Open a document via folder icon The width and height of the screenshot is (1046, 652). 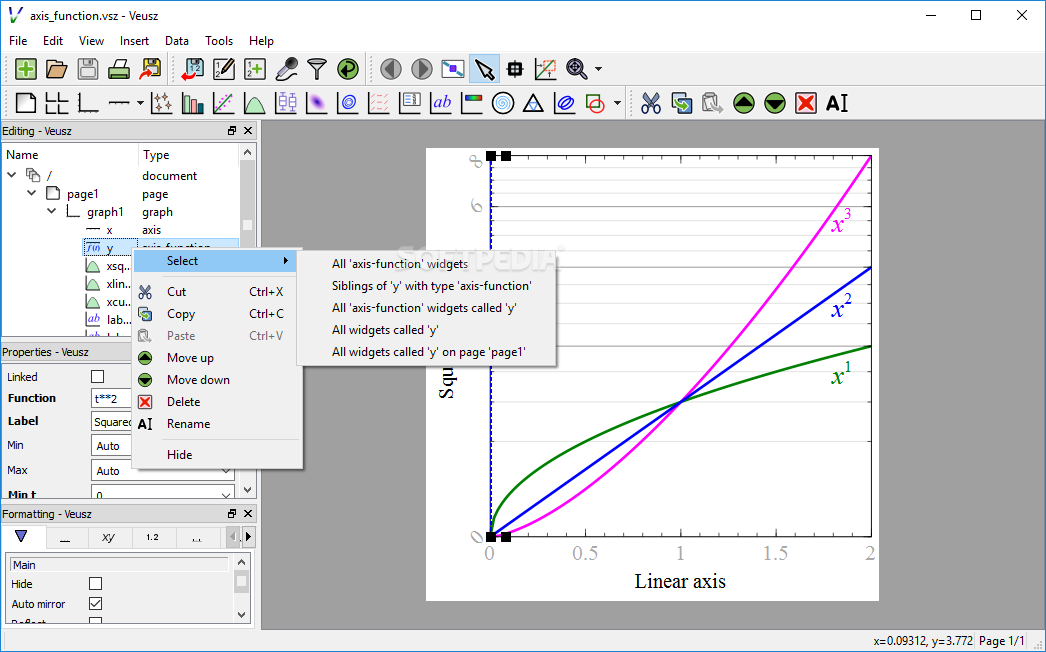(x=57, y=69)
